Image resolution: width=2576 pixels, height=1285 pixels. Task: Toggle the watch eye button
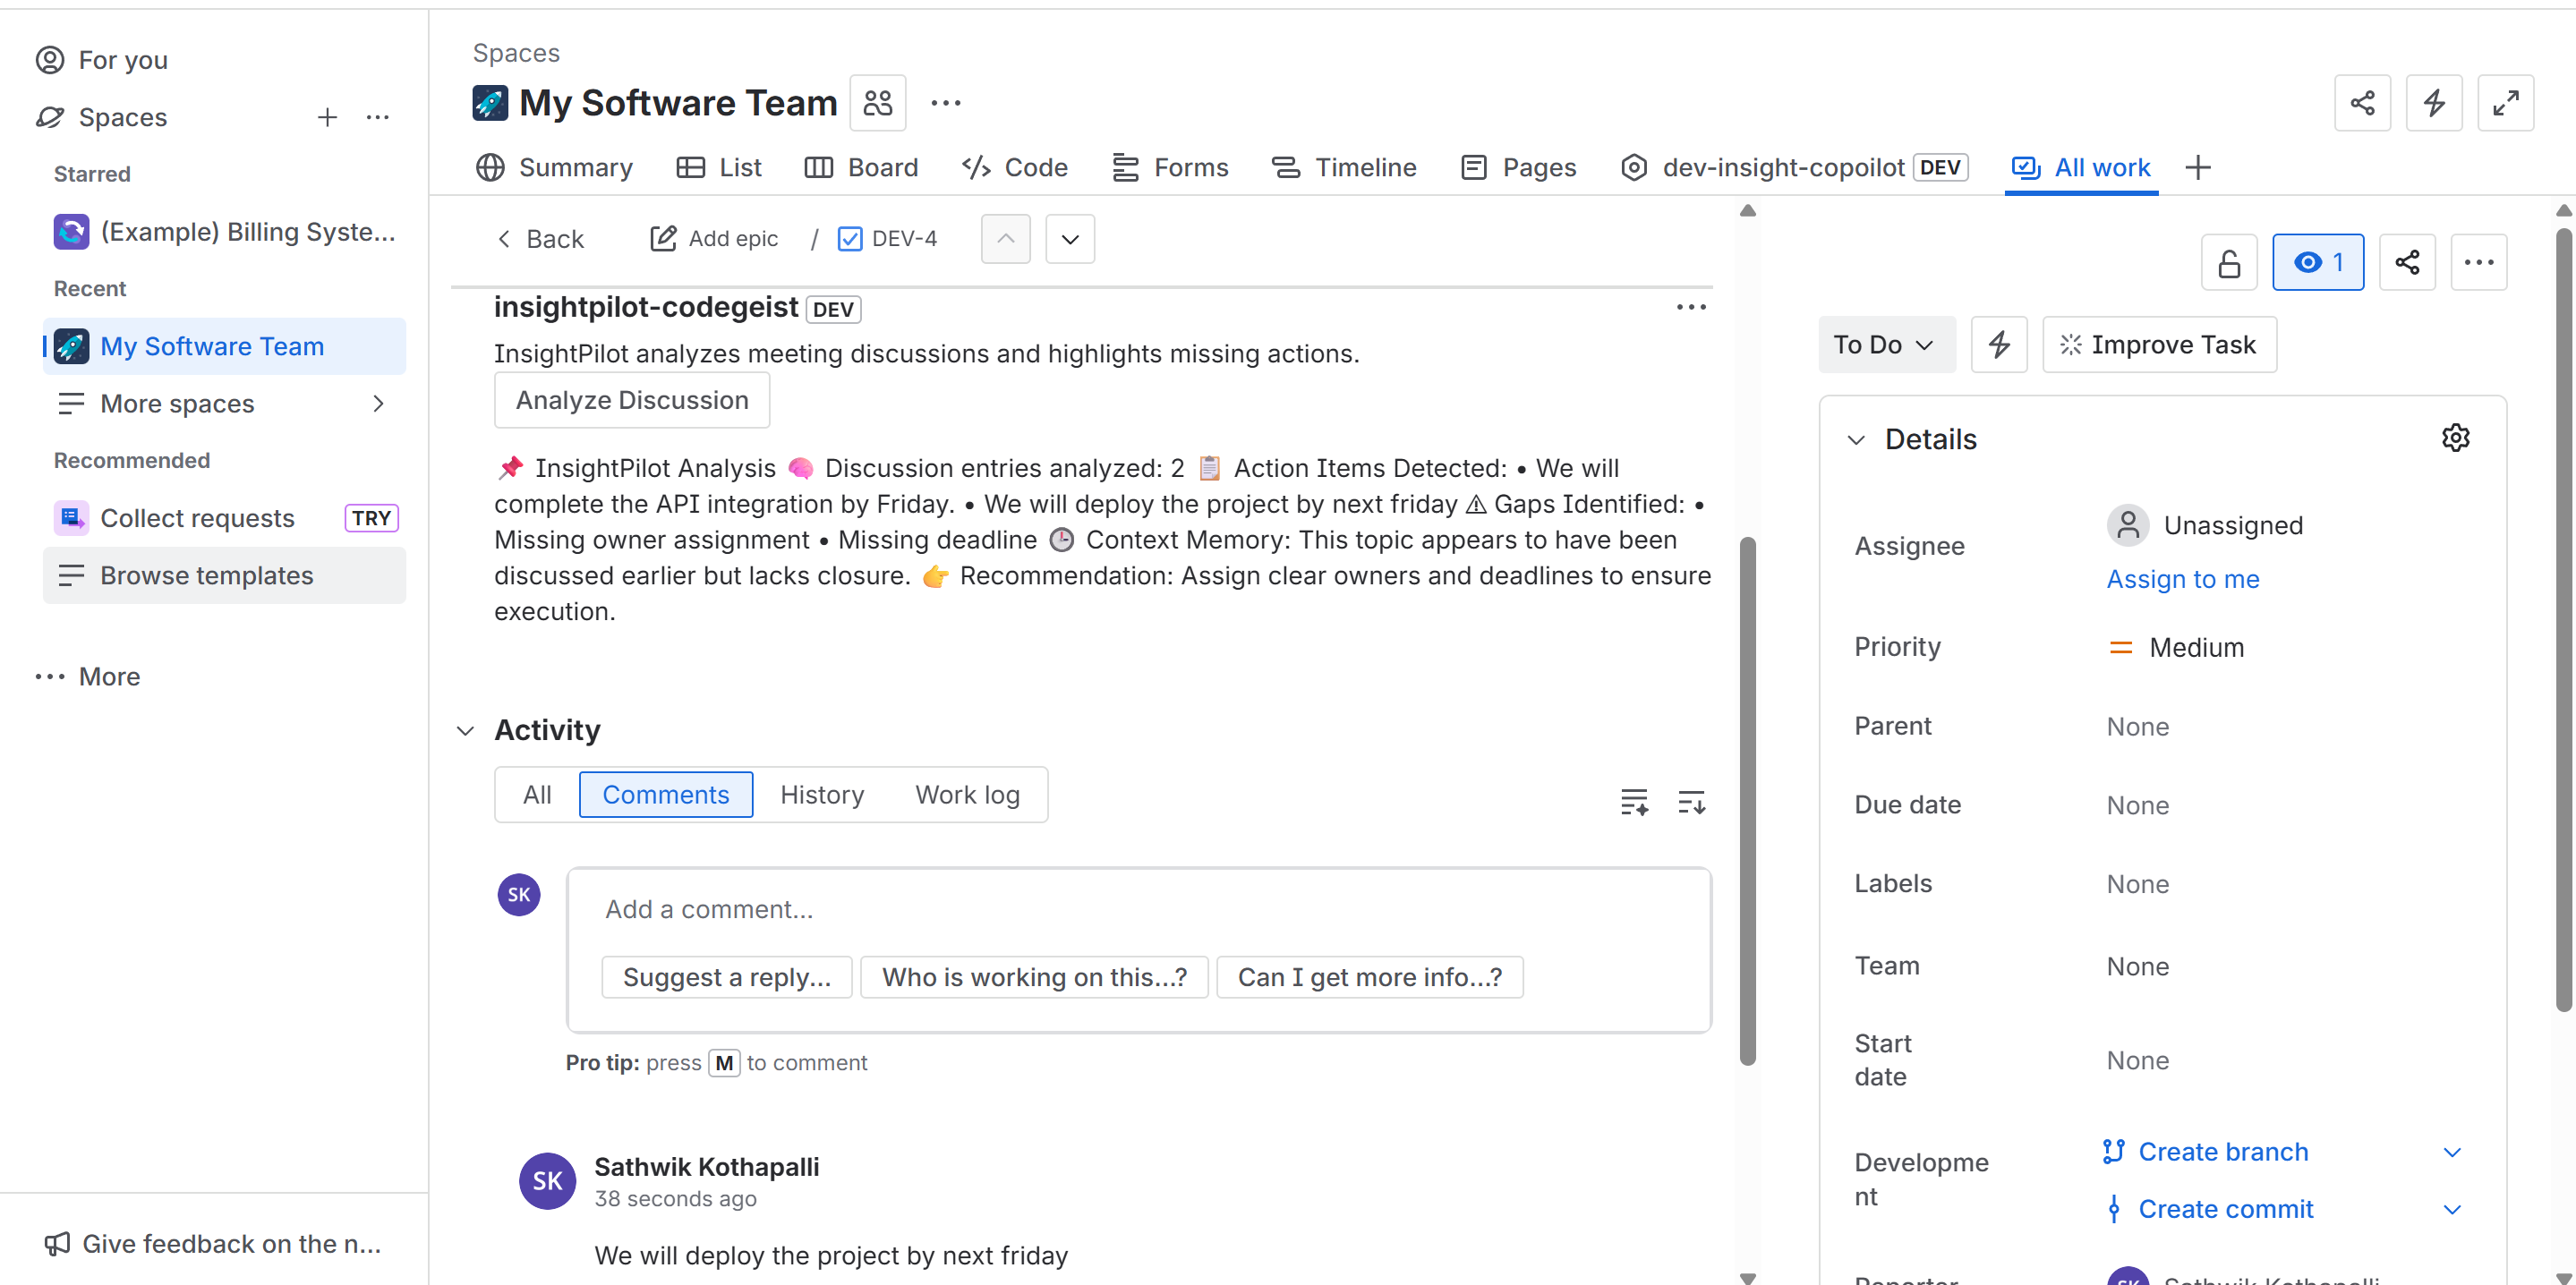click(2317, 263)
